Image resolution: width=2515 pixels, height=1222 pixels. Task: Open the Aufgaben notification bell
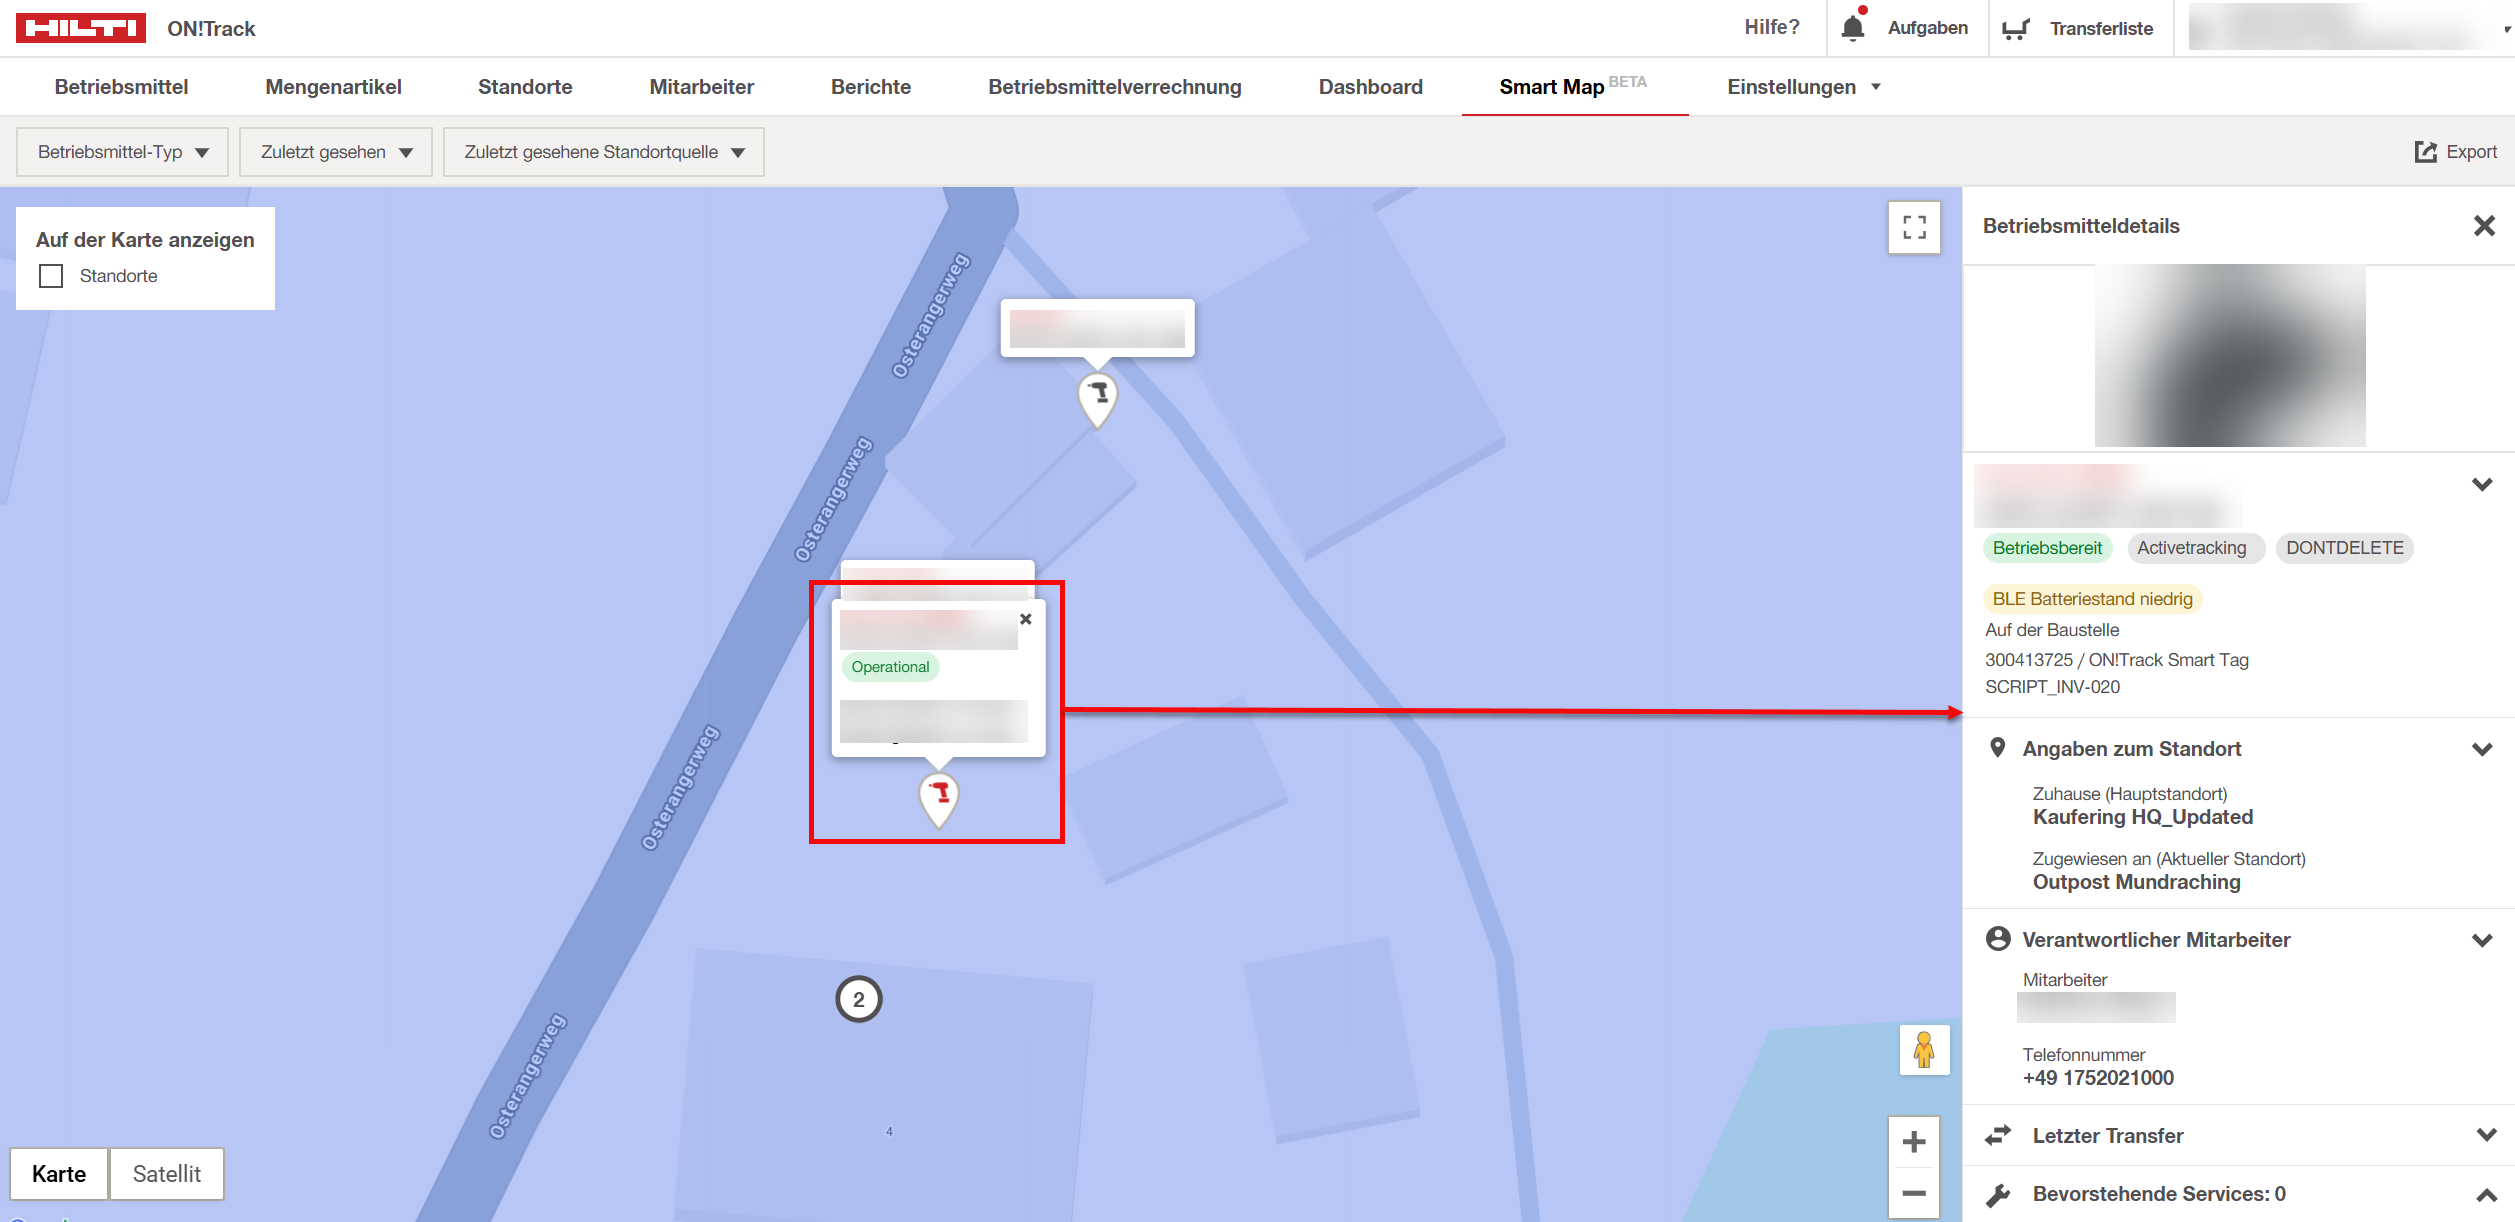pyautogui.click(x=1853, y=27)
